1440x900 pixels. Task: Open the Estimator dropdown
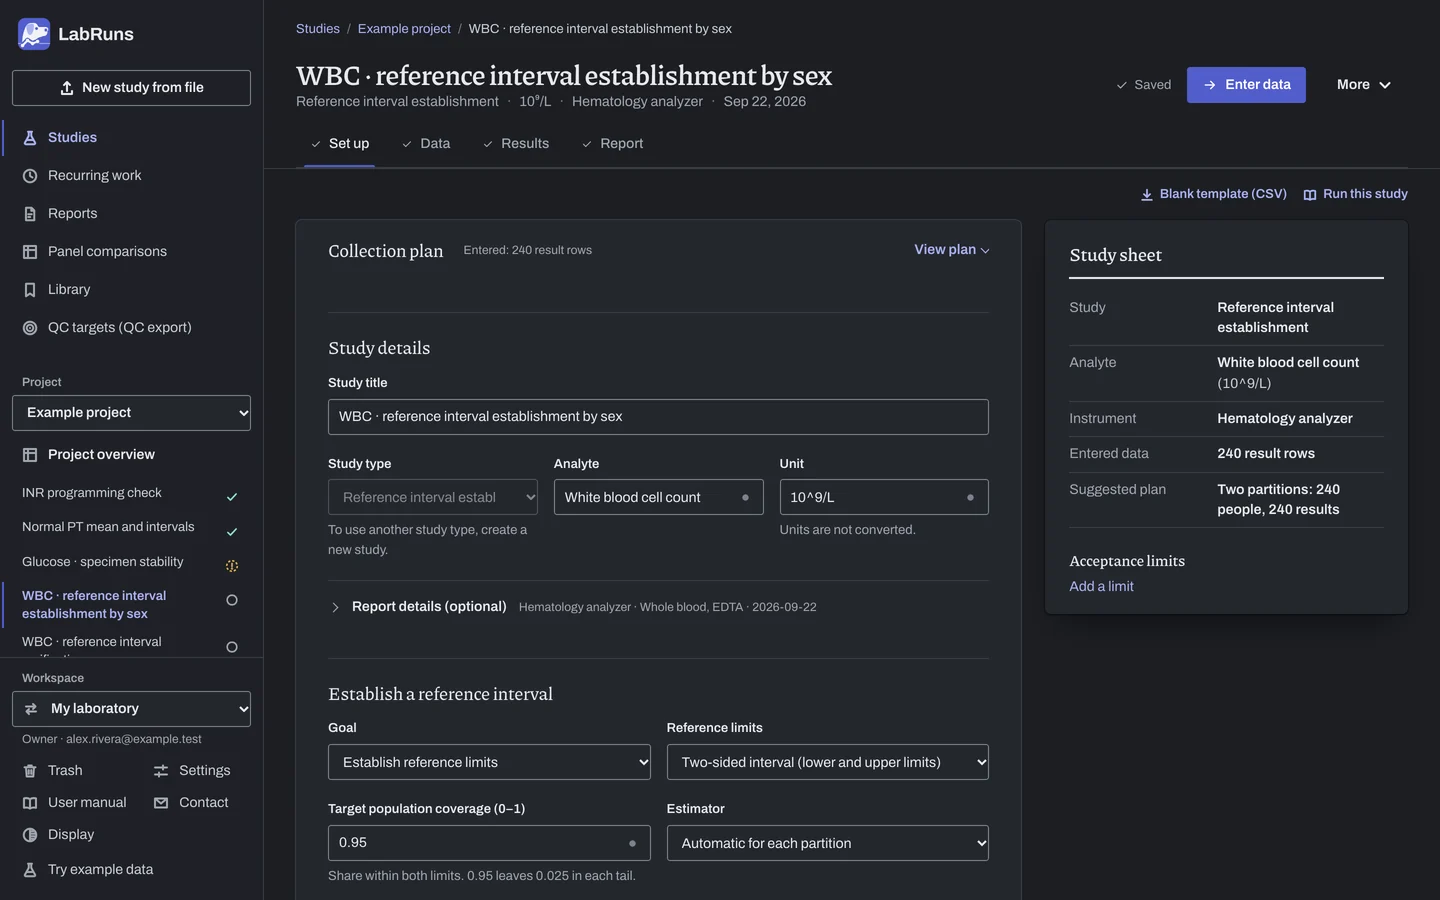(828, 843)
